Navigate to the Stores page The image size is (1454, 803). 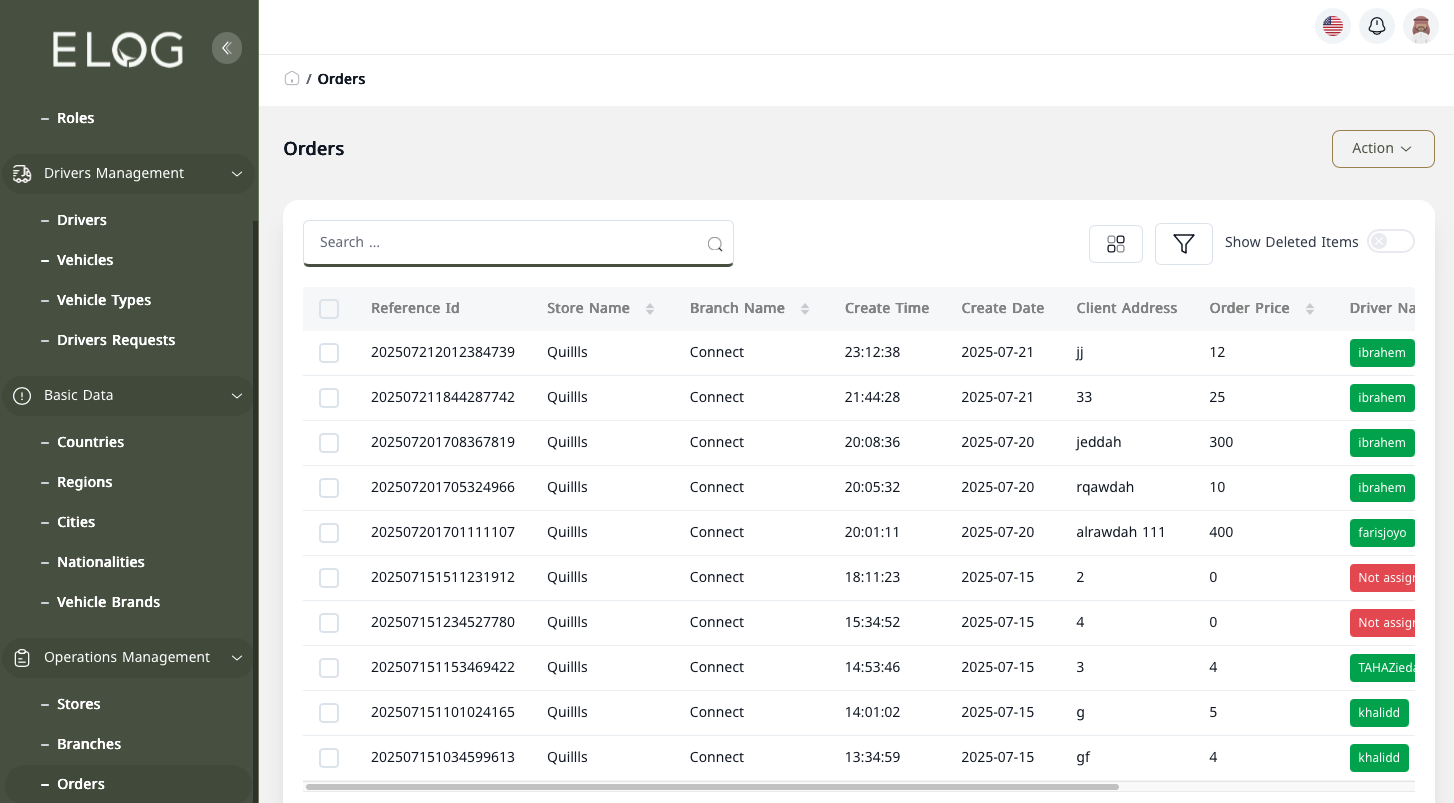[x=76, y=703]
